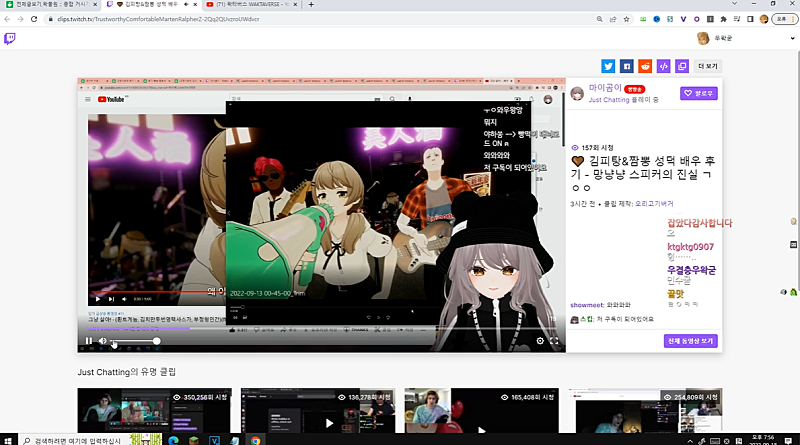800x445 pixels.
Task: Copy the clip link
Action: (x=682, y=66)
